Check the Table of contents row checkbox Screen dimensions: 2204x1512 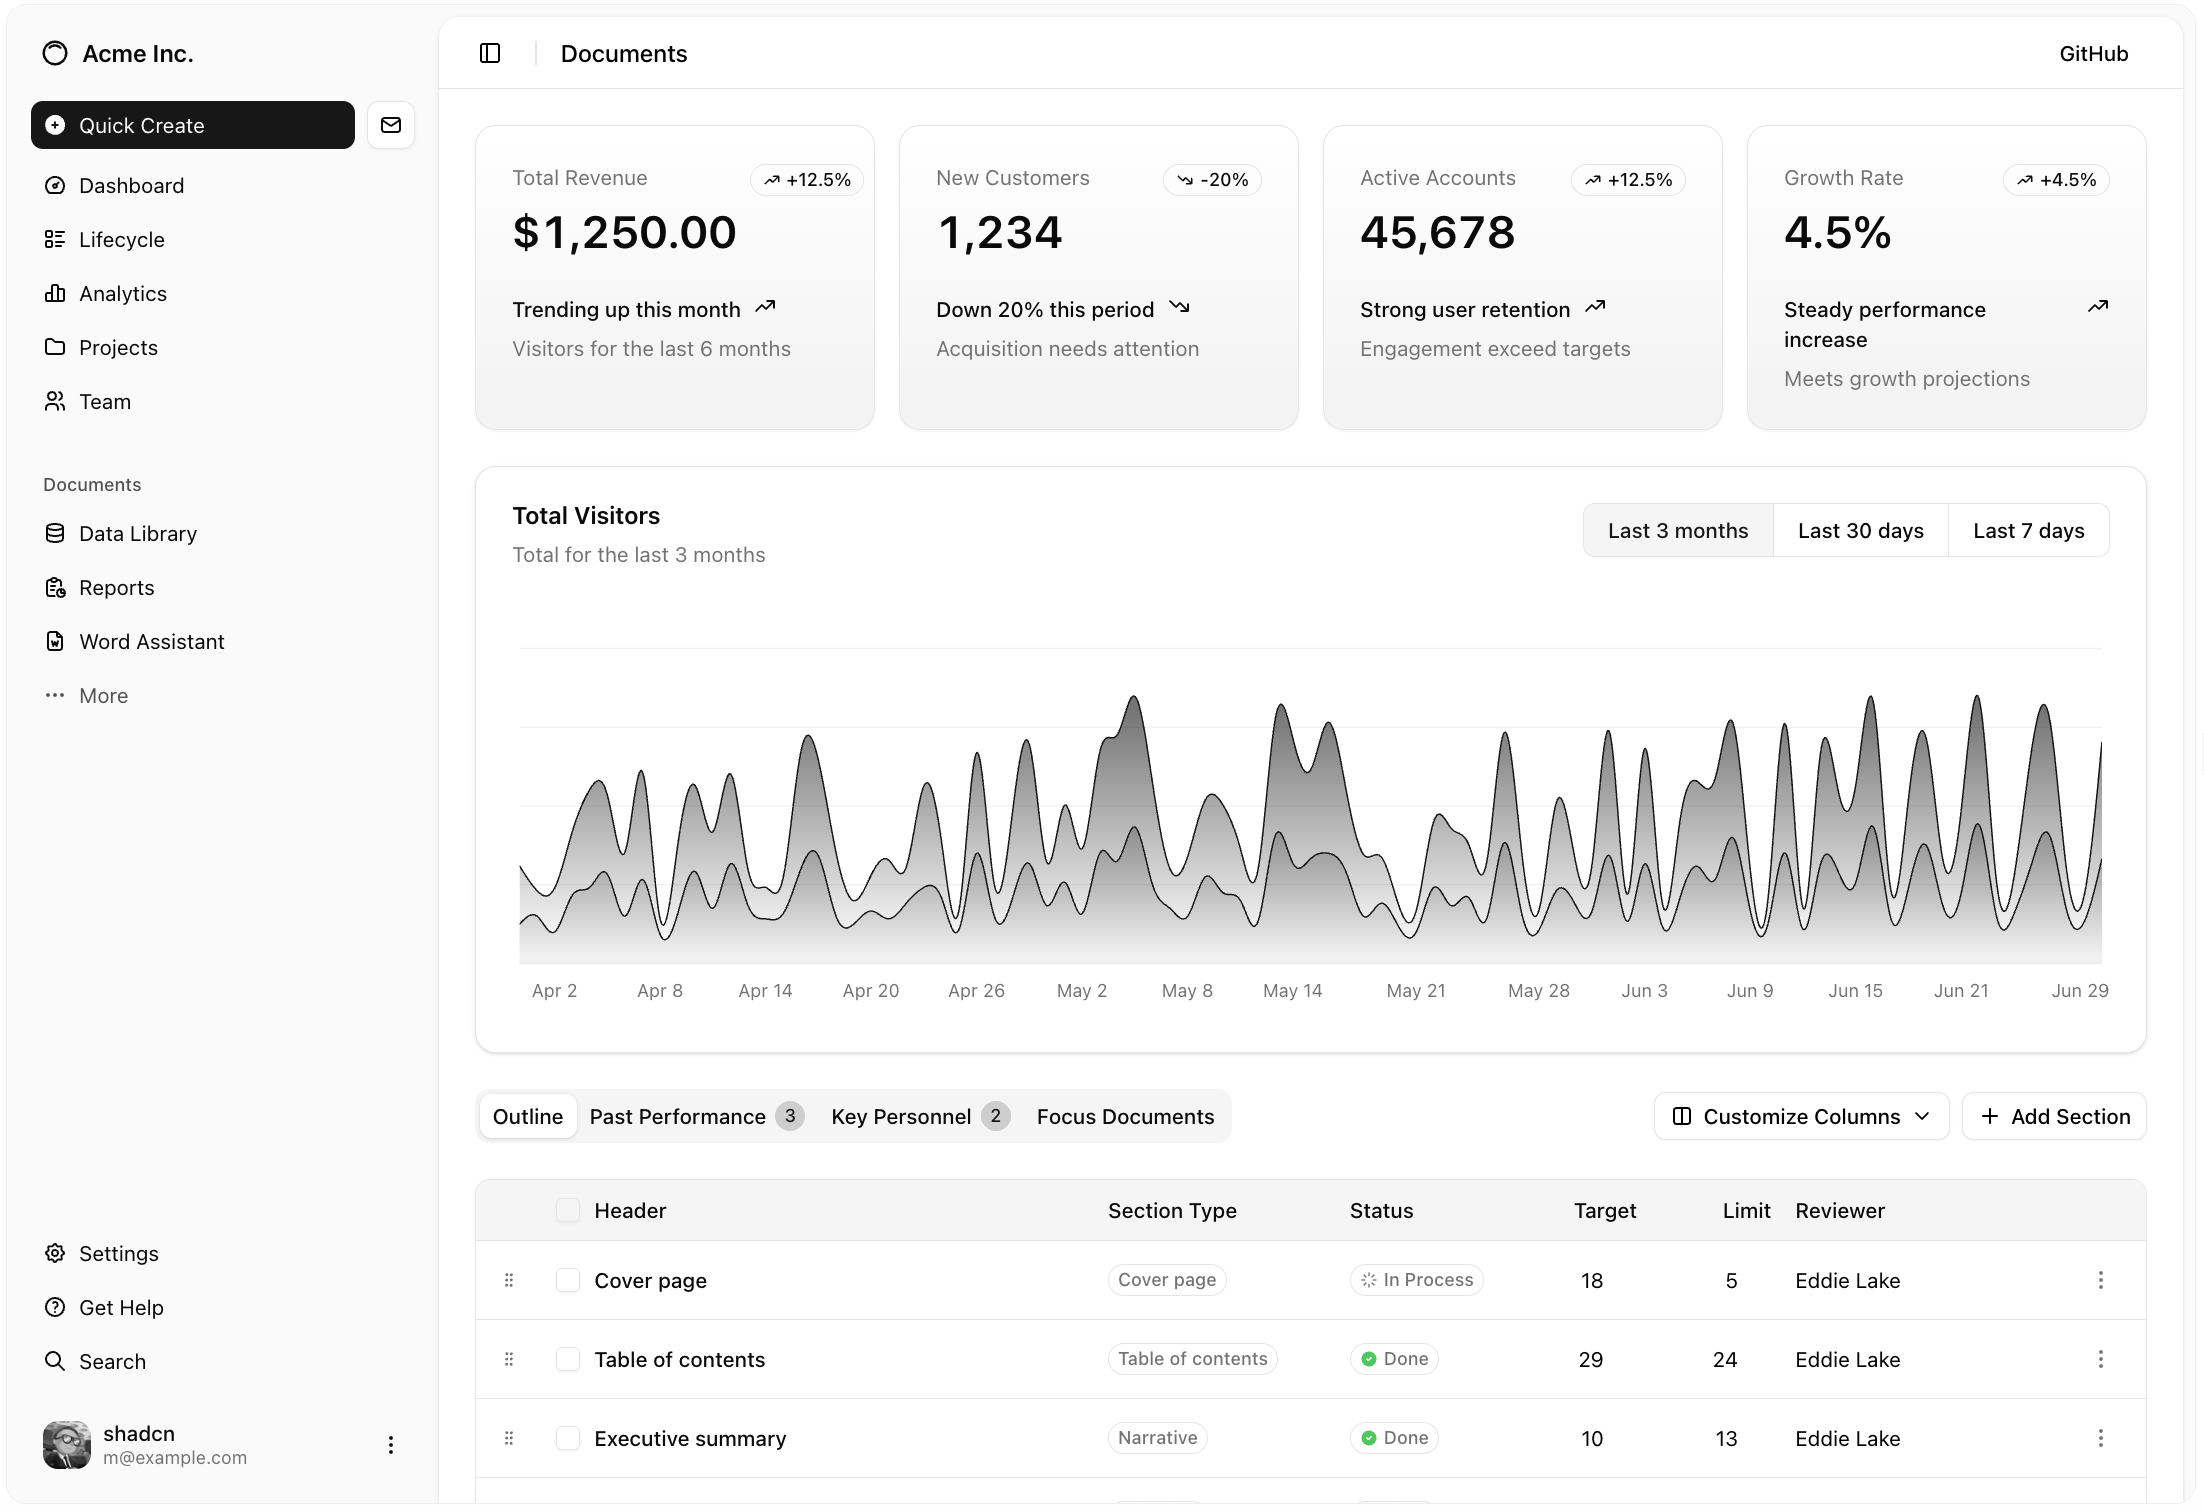tap(568, 1359)
